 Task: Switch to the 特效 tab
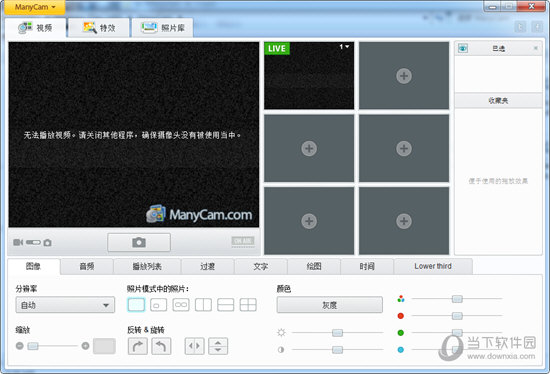click(99, 28)
